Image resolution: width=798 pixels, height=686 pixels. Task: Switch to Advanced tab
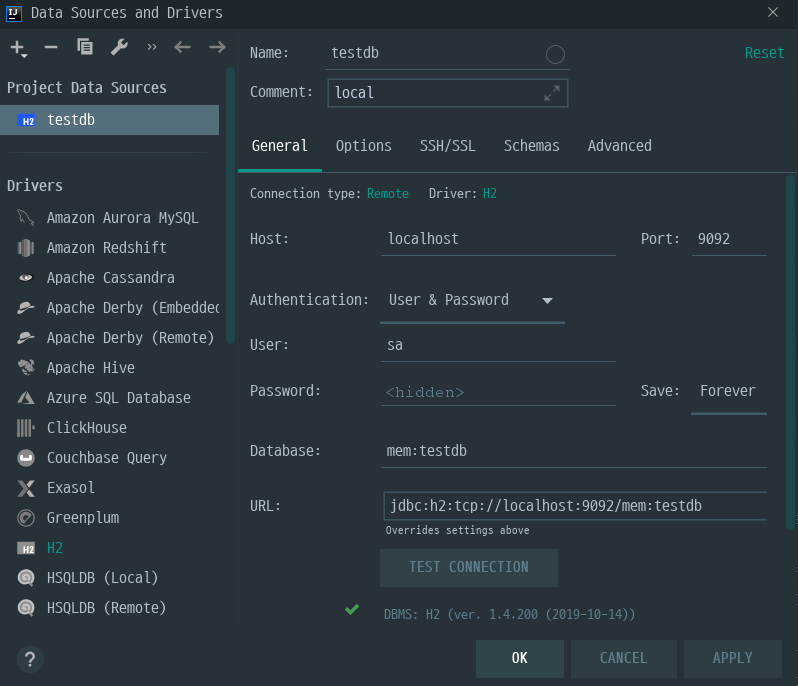[619, 146]
